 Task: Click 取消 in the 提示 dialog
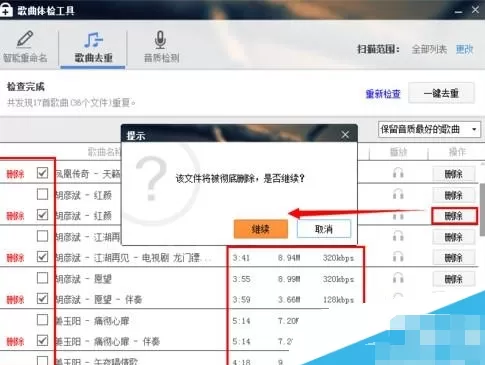click(324, 229)
